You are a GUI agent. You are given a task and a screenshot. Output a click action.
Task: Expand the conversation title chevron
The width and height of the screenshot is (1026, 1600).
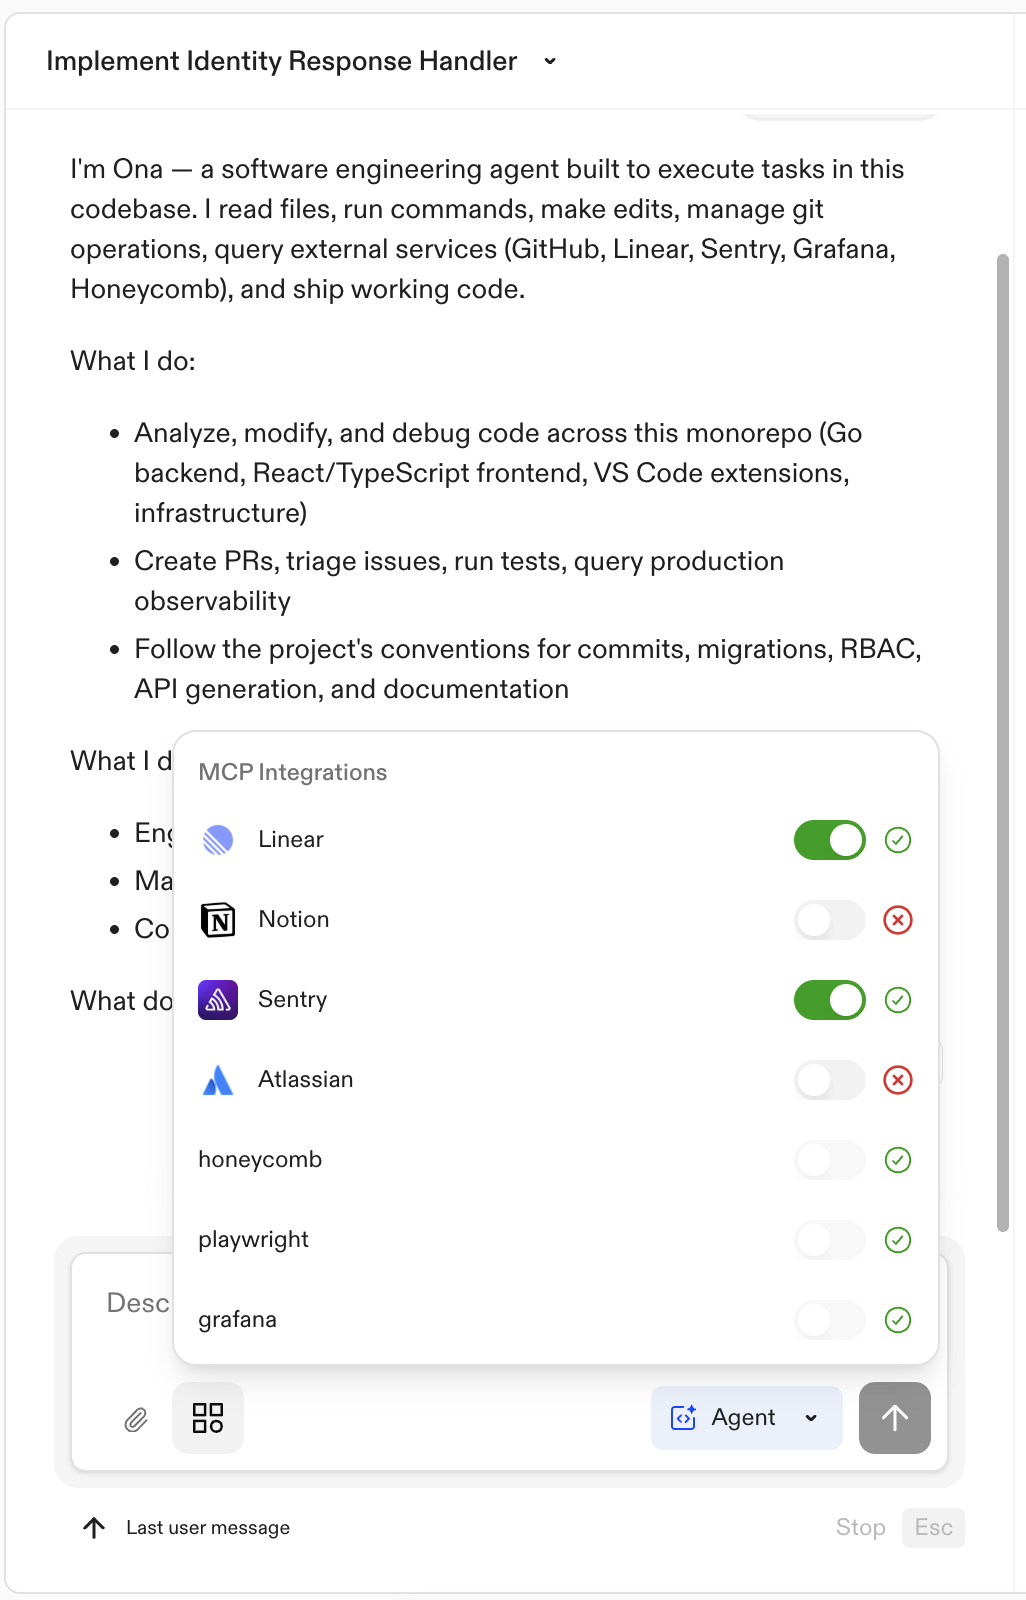point(549,61)
